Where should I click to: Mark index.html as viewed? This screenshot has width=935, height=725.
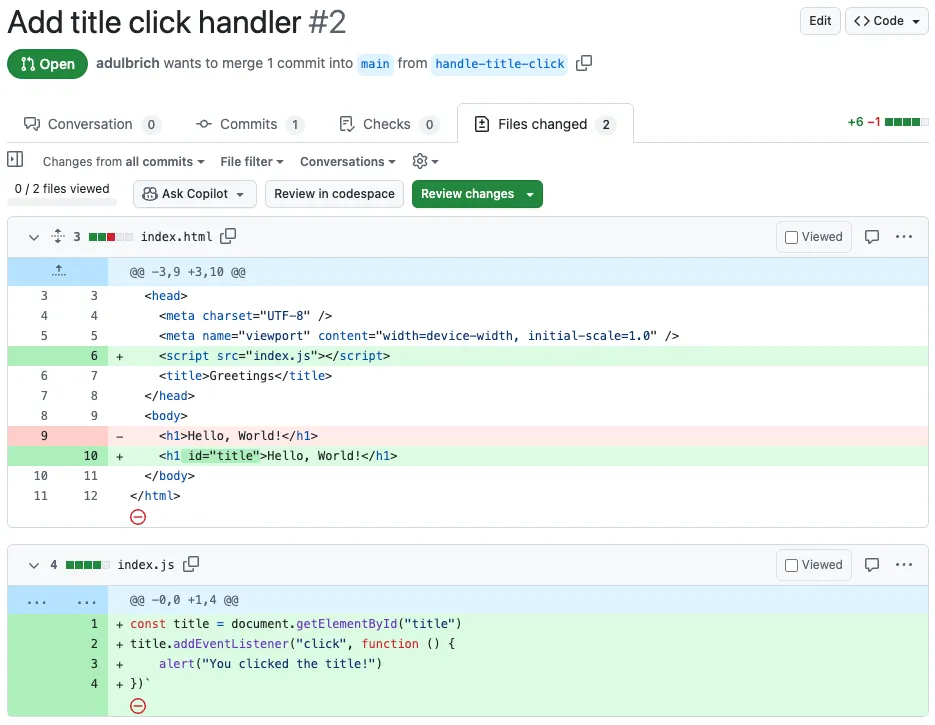(x=814, y=237)
